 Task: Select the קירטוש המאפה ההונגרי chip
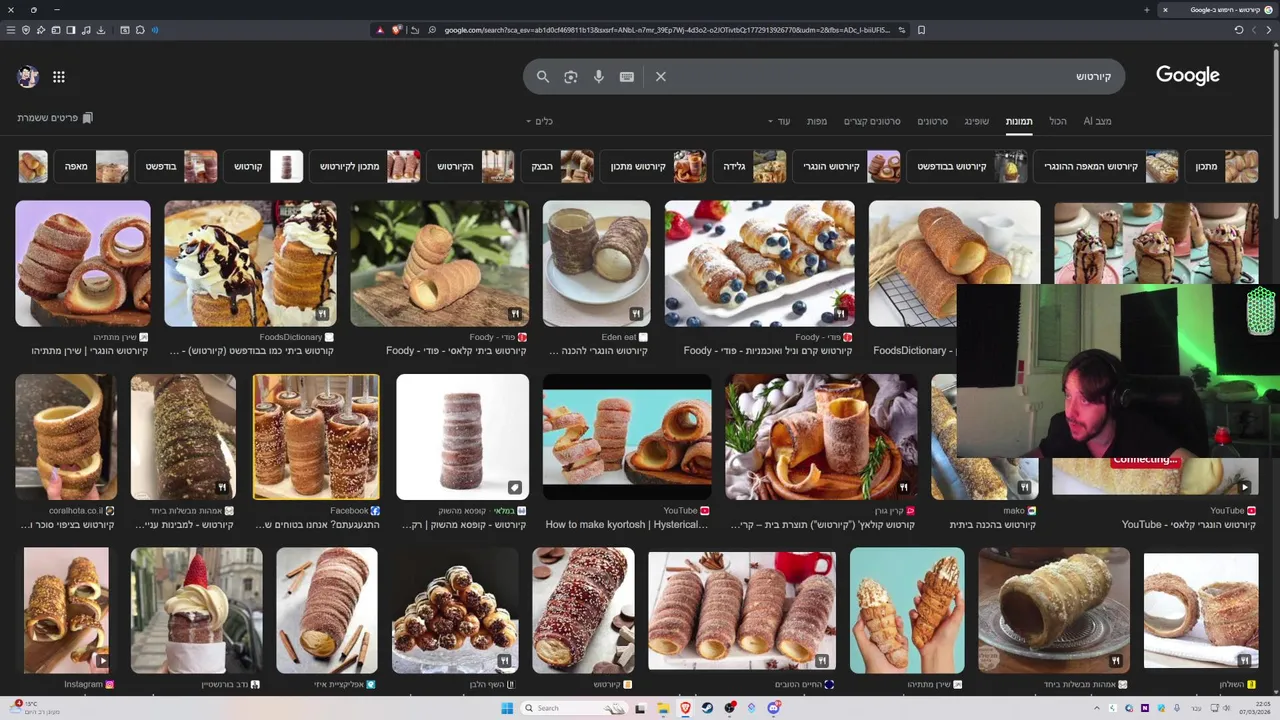pos(1106,166)
